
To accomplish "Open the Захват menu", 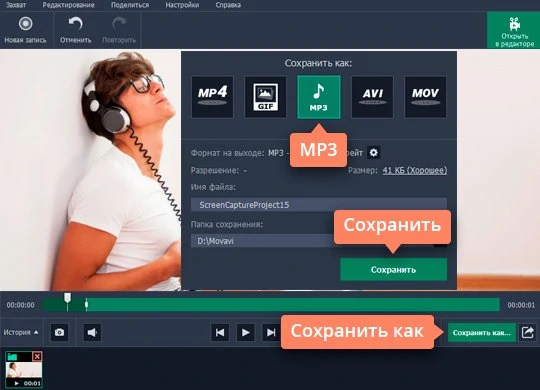I will pyautogui.click(x=16, y=5).
